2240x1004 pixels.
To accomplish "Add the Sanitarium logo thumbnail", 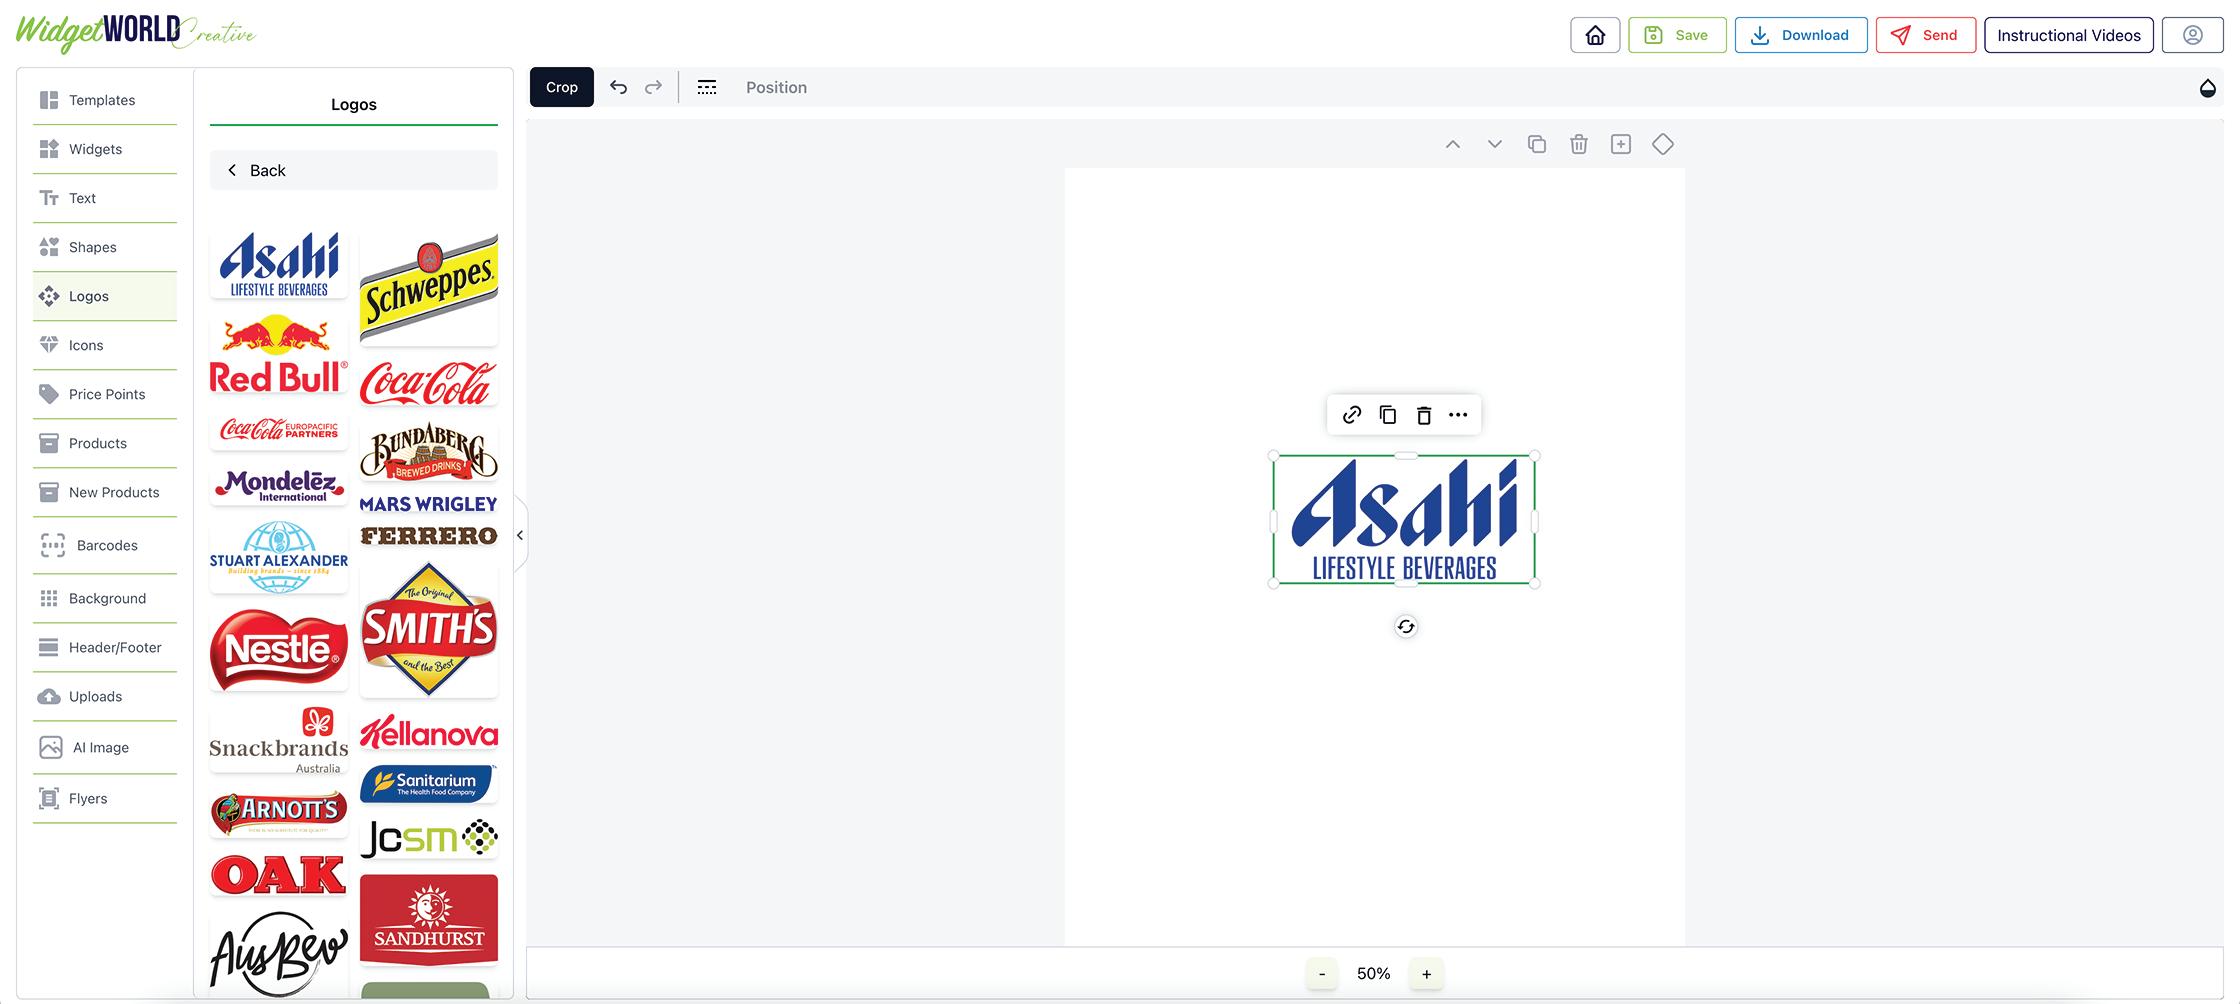I will point(429,784).
